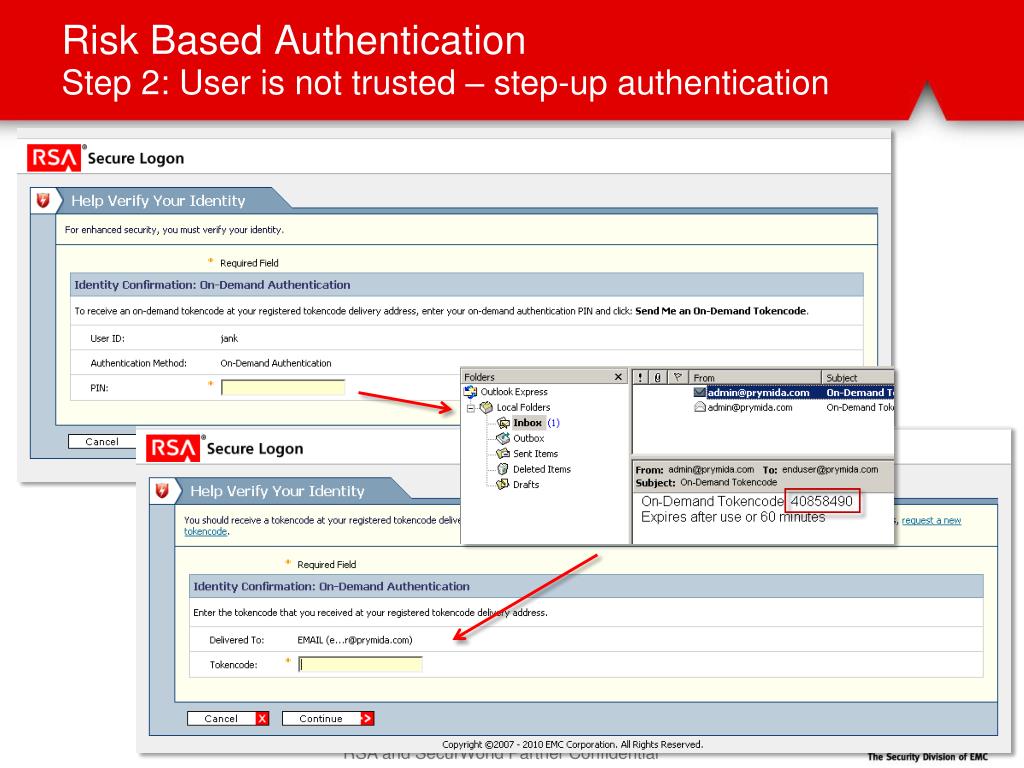Screen dimensions: 1024x768
Task: Click the red arrow icon beside Continue
Action: [367, 718]
